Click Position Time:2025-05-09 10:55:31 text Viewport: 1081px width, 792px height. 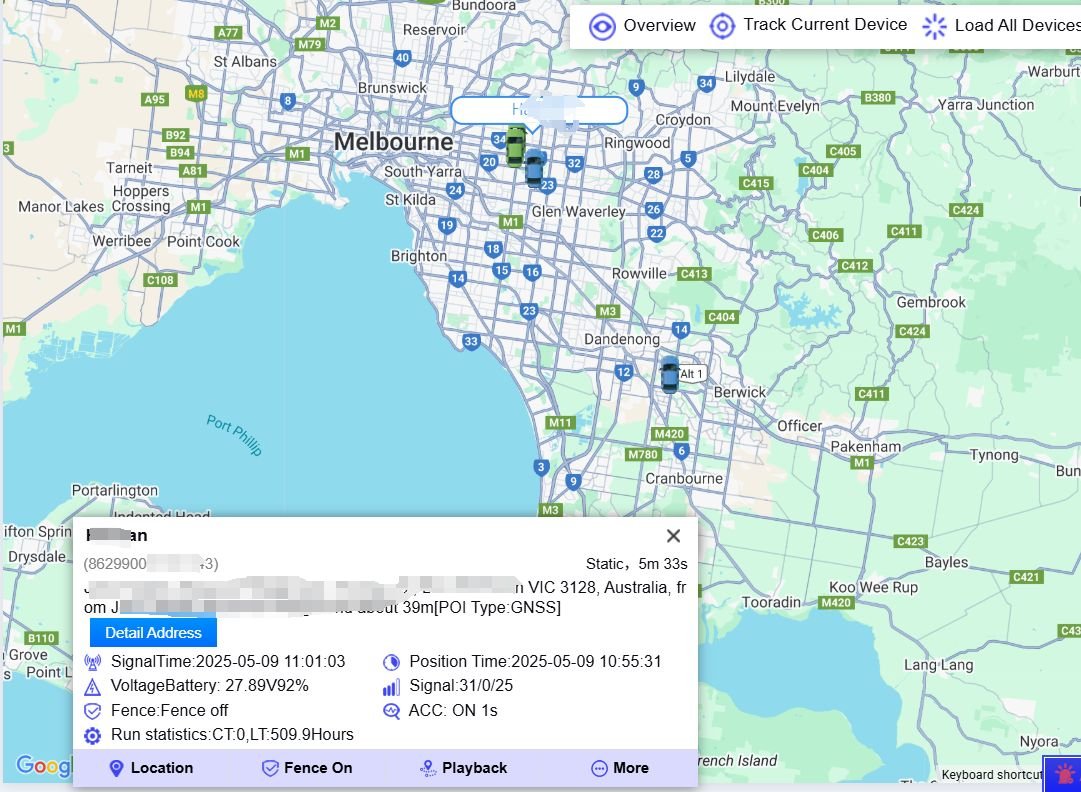point(536,662)
